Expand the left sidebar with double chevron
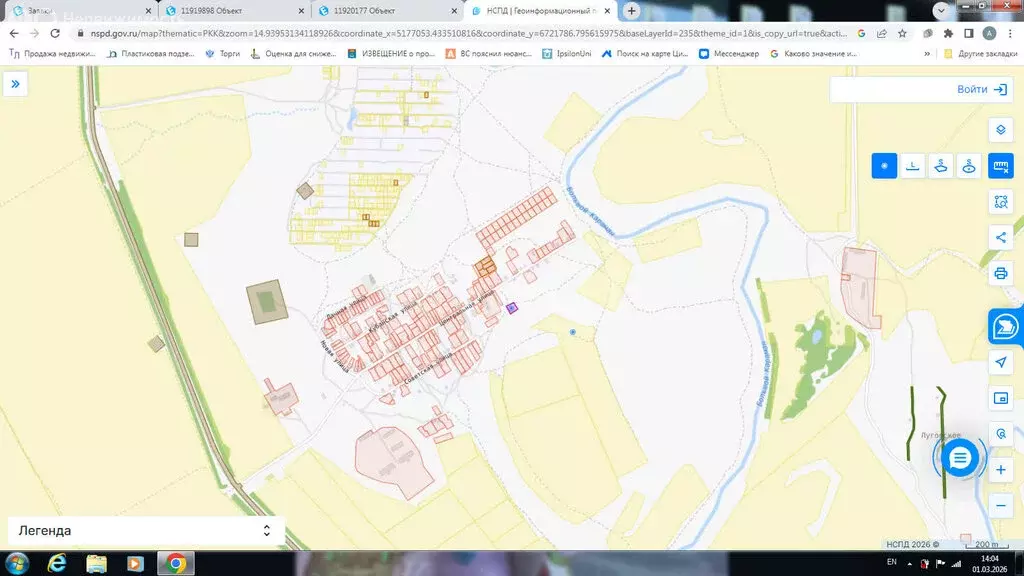1024x576 pixels. coord(15,84)
